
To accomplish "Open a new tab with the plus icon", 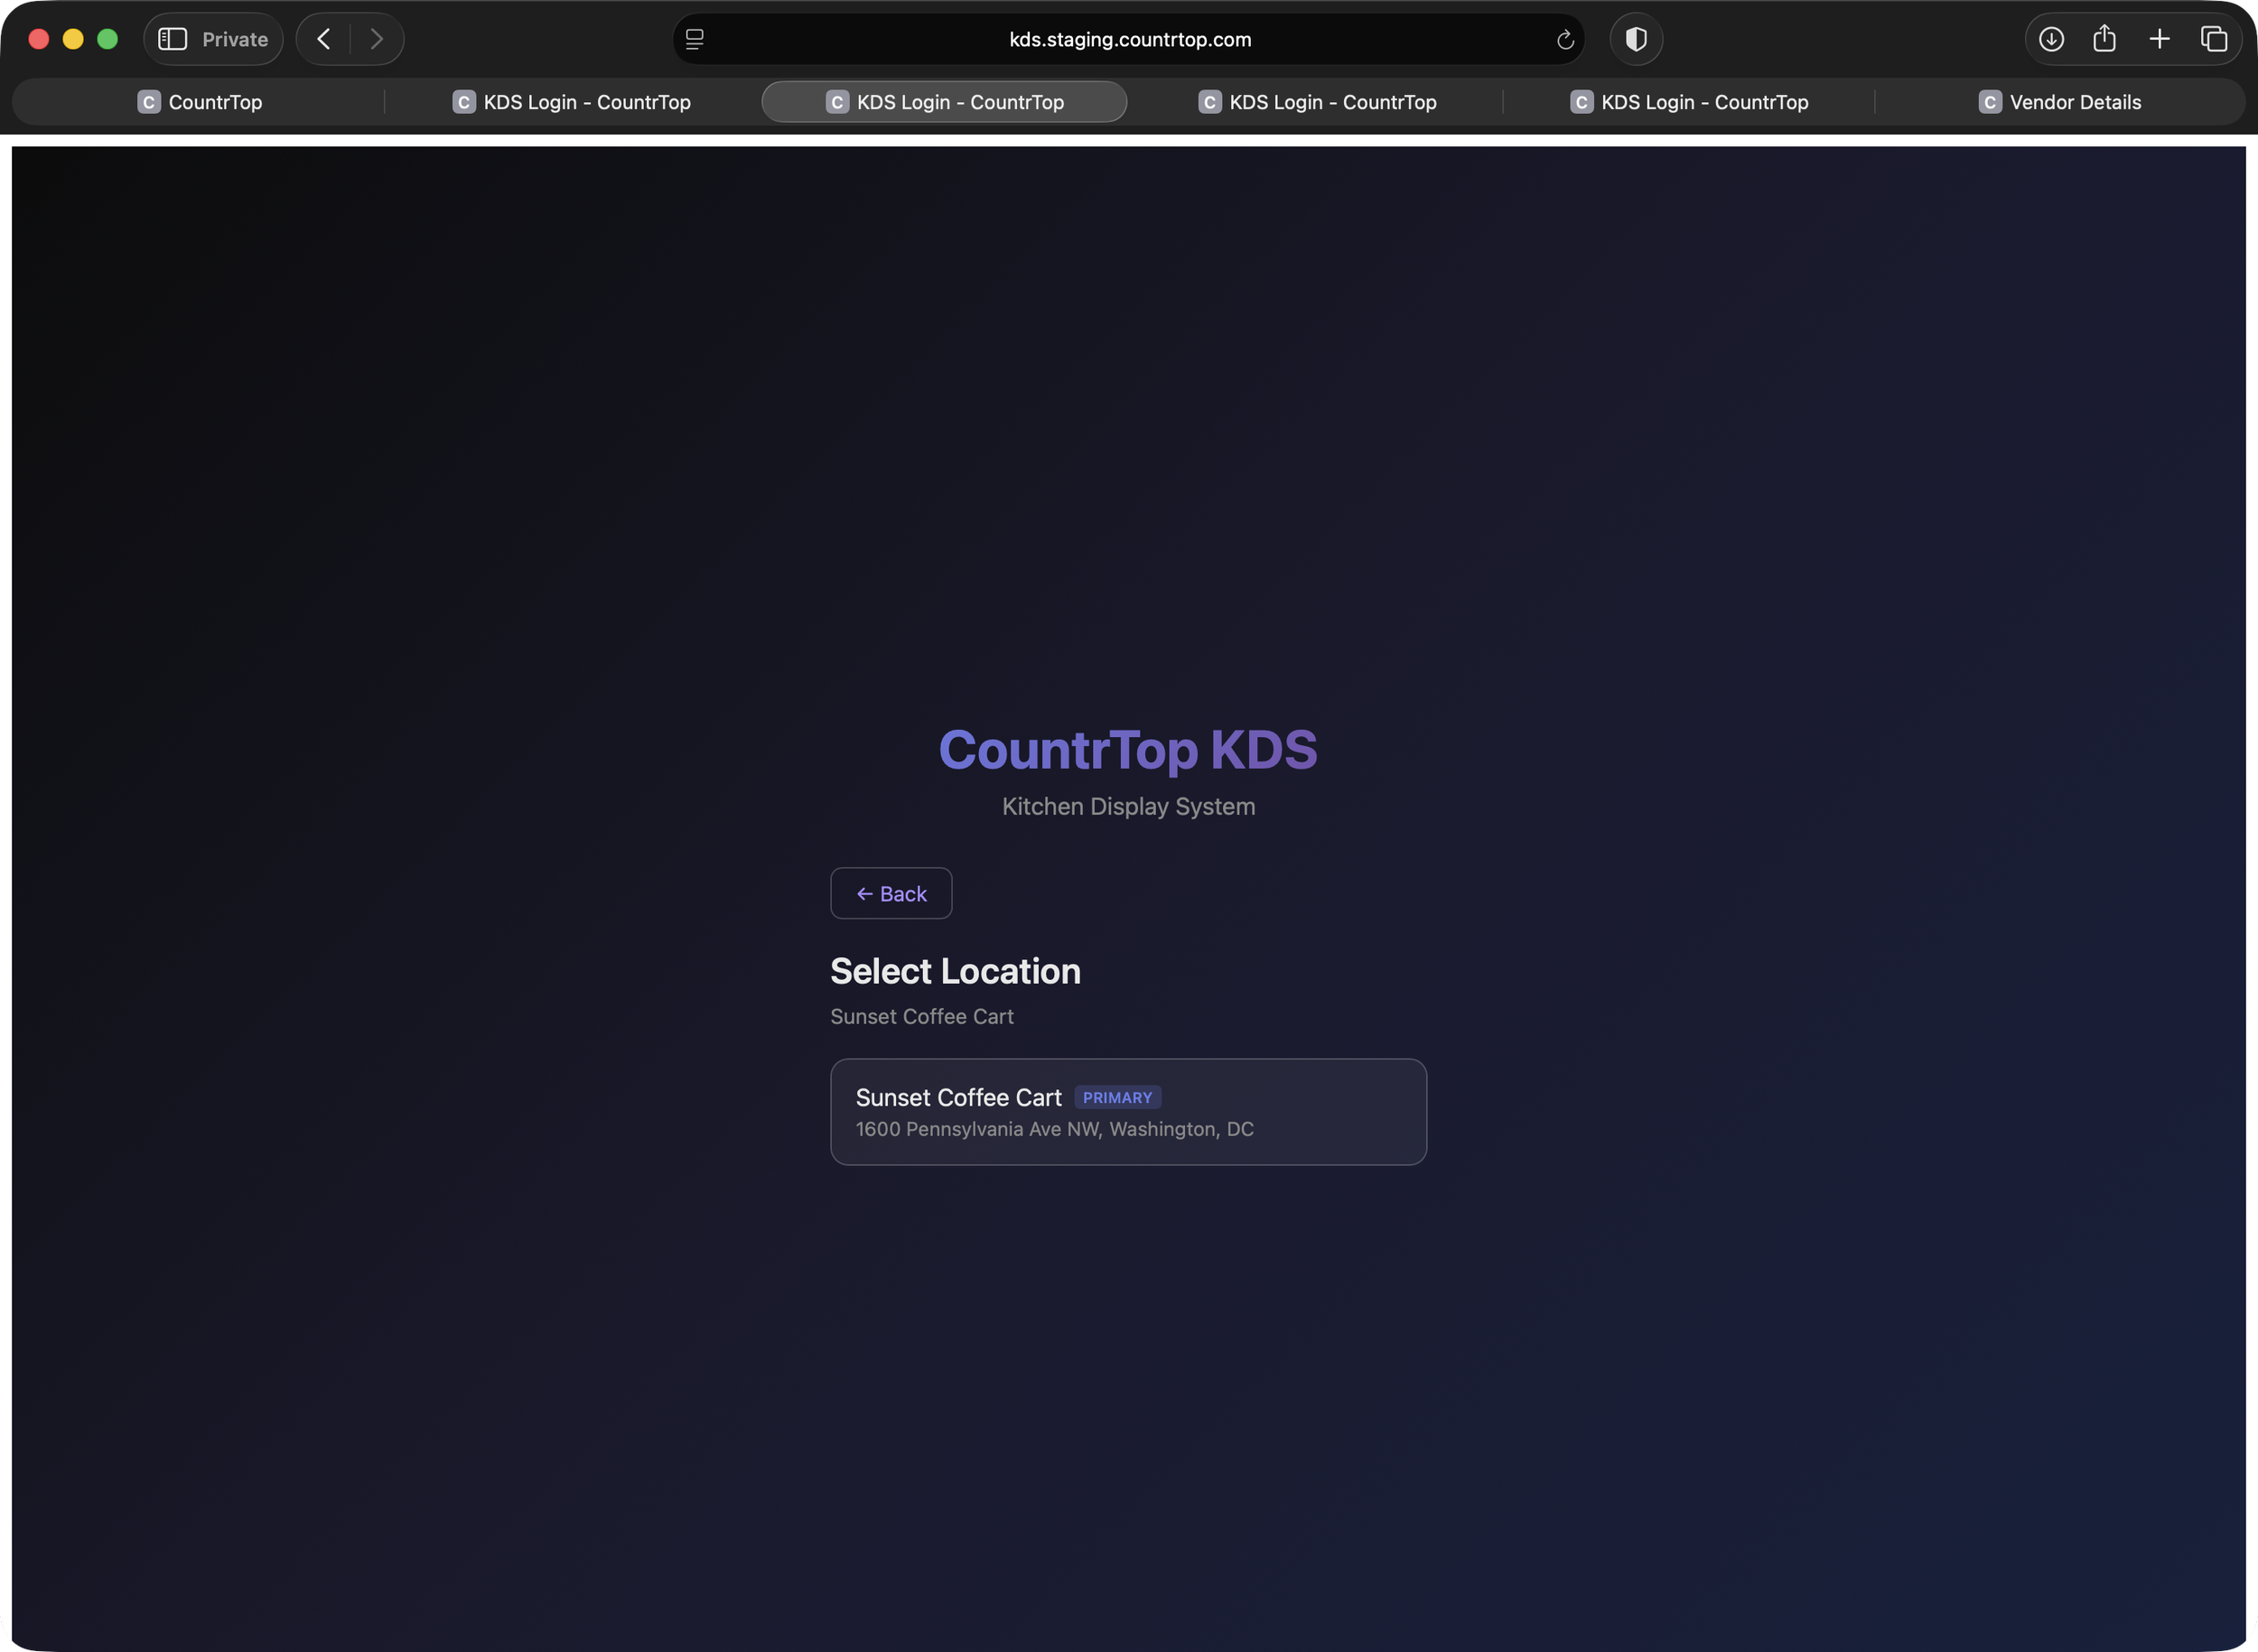I will pyautogui.click(x=2160, y=39).
